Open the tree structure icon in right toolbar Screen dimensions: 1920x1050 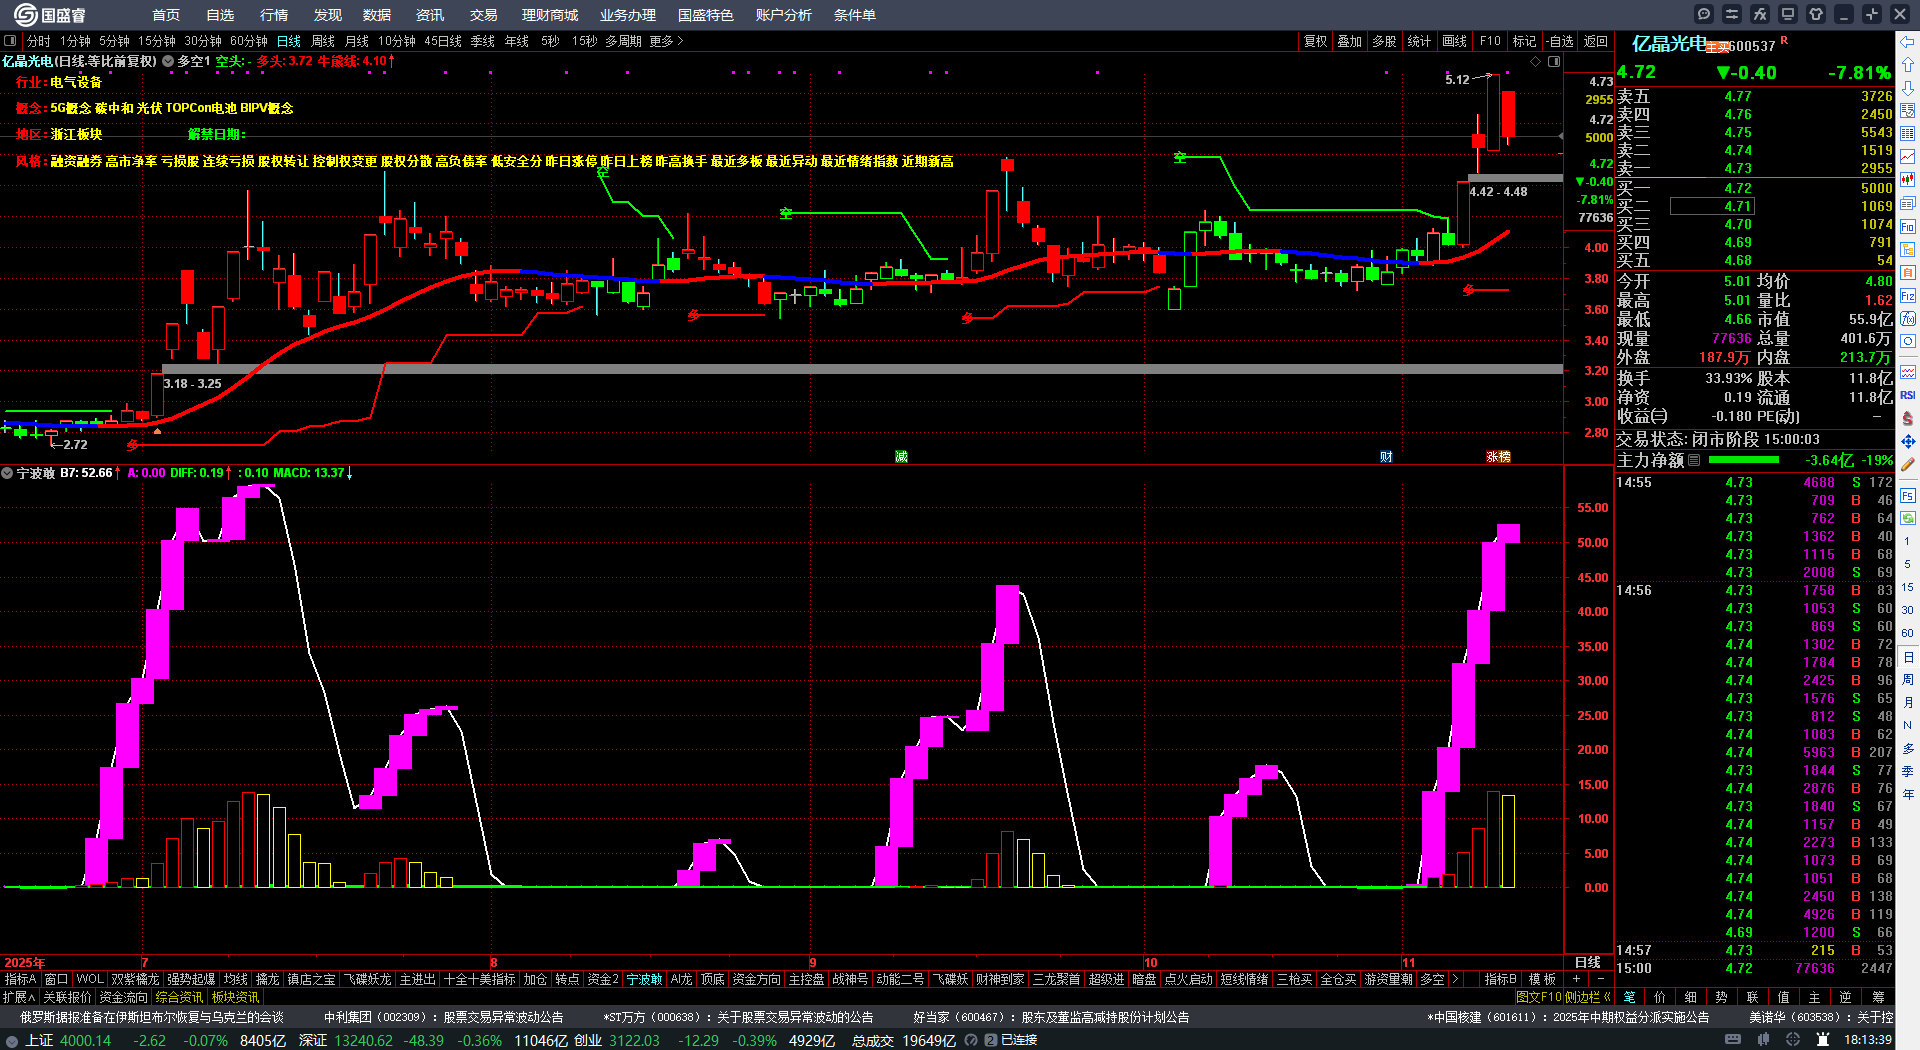tap(1908, 250)
